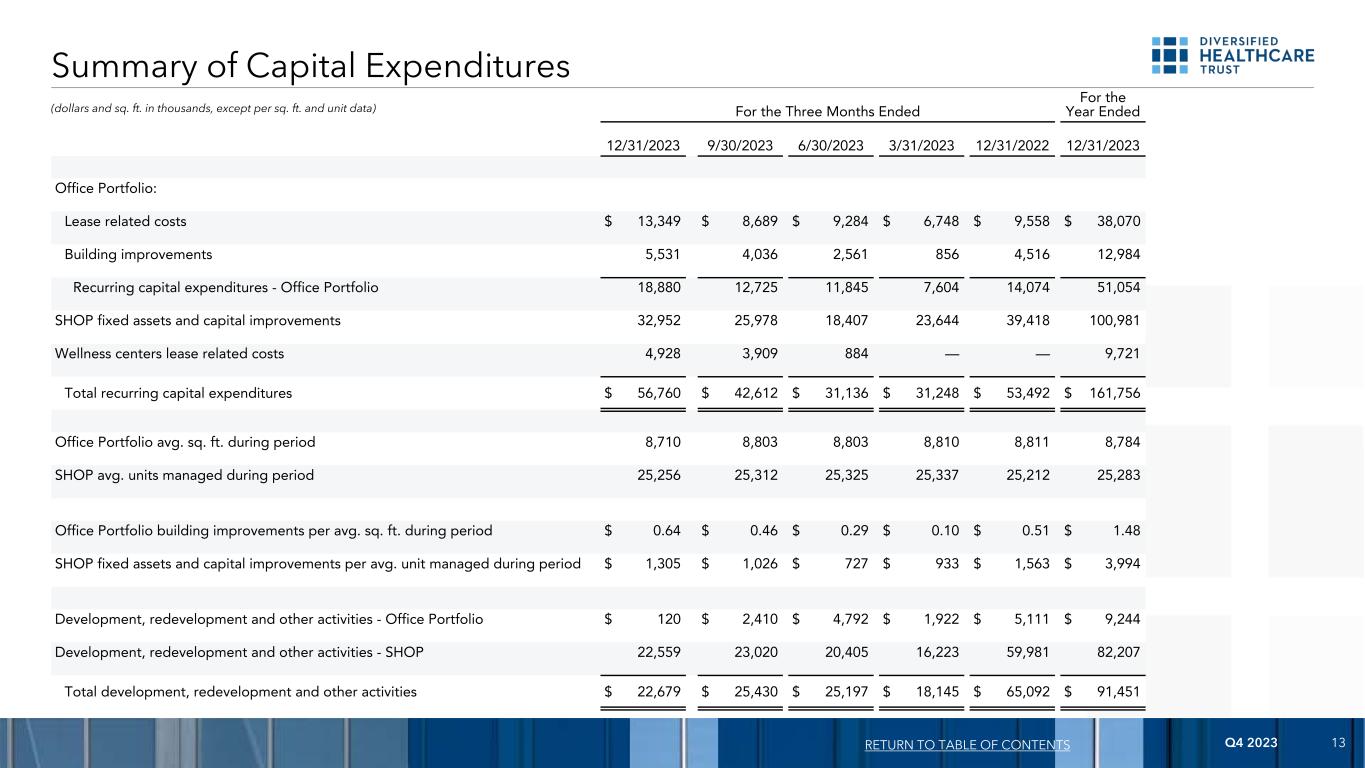Select the 161,756 total recurring expenditures value
The width and height of the screenshot is (1365, 768).
(x=1110, y=393)
